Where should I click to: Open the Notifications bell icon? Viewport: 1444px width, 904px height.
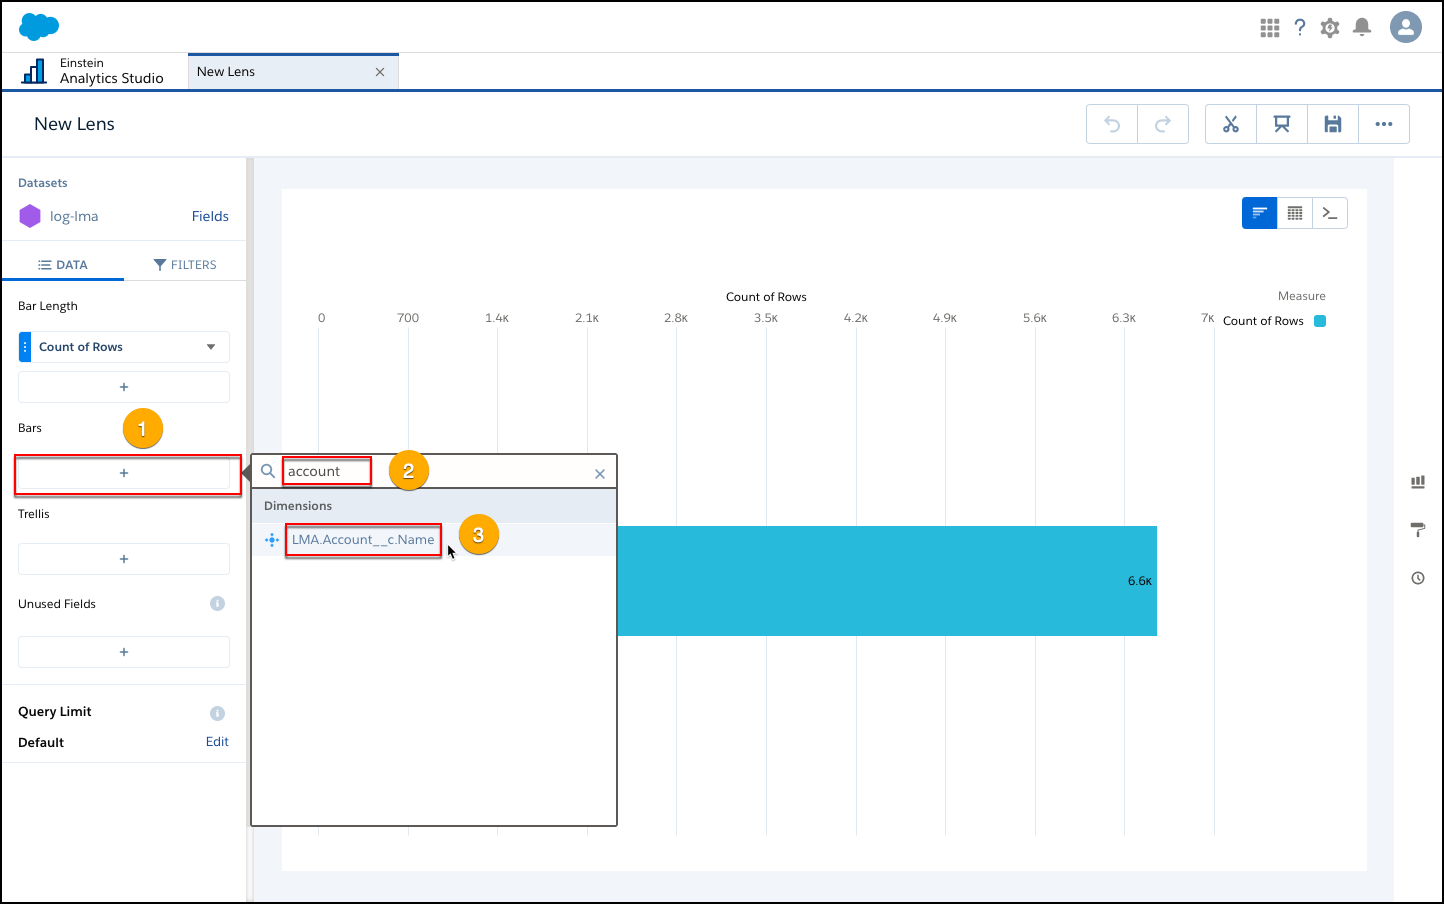click(x=1362, y=28)
